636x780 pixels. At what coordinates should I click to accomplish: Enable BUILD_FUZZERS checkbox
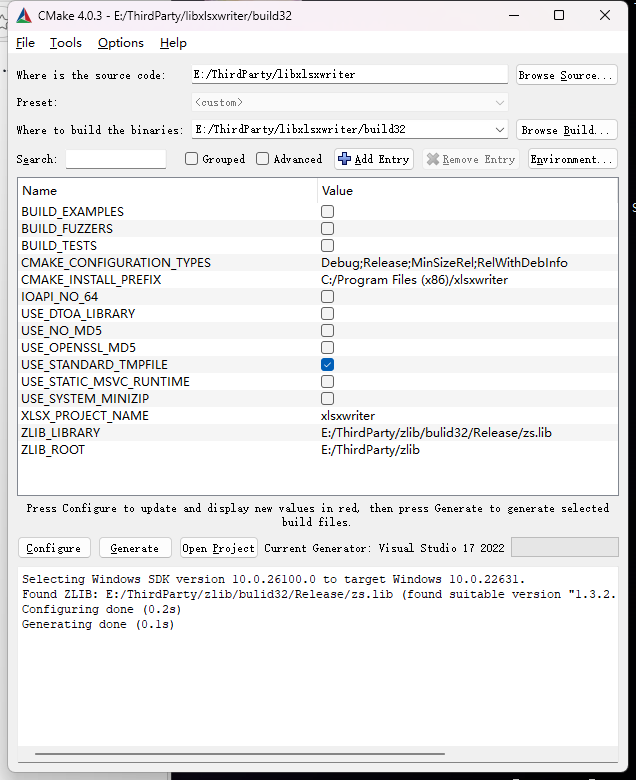click(327, 229)
